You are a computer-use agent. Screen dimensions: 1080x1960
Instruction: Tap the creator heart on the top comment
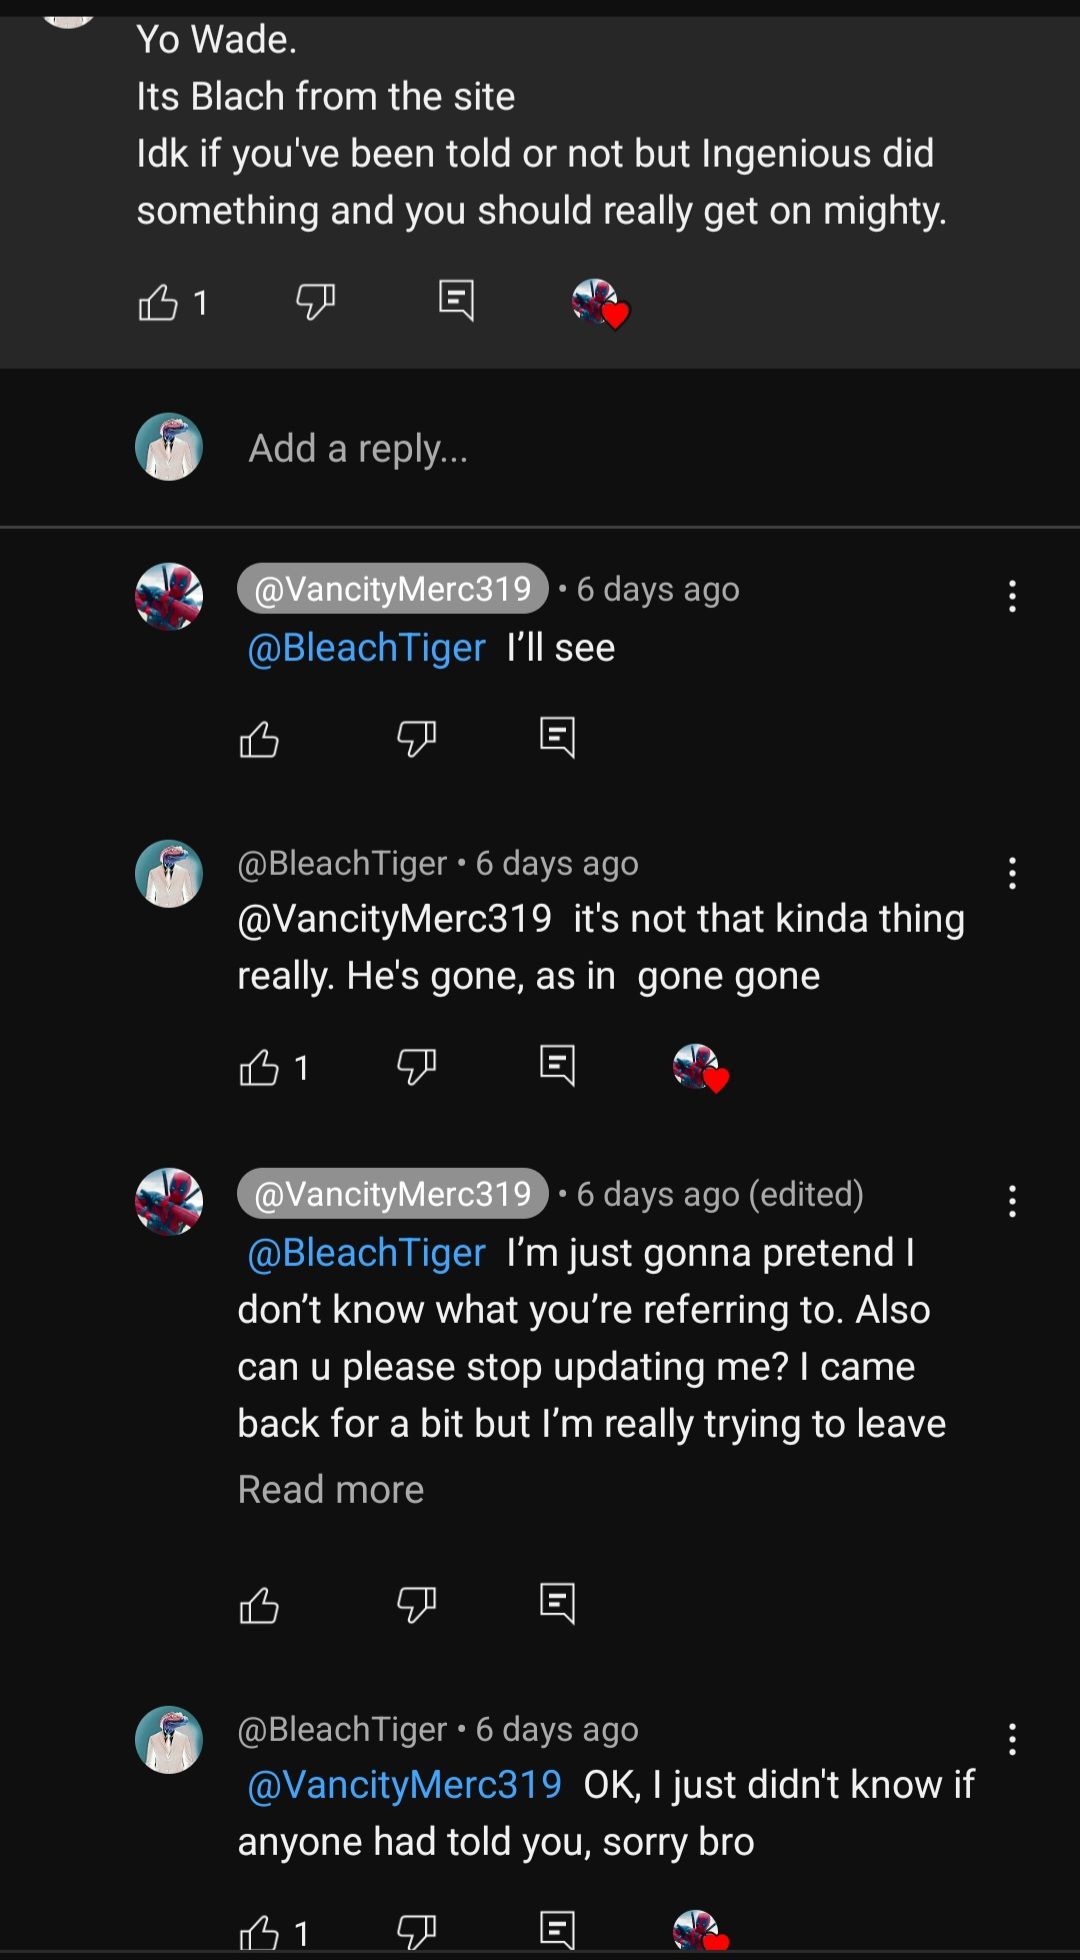pyautogui.click(x=600, y=304)
